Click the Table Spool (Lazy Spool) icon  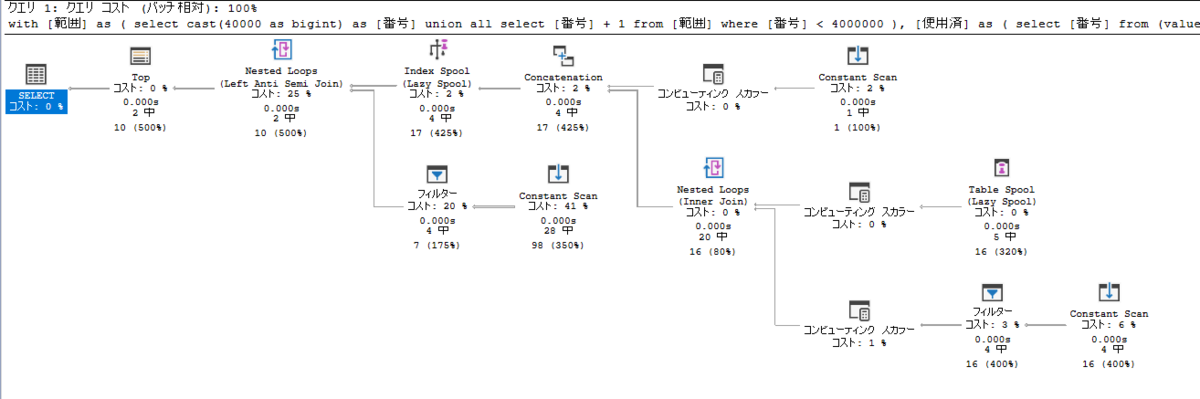pyautogui.click(x=1001, y=168)
